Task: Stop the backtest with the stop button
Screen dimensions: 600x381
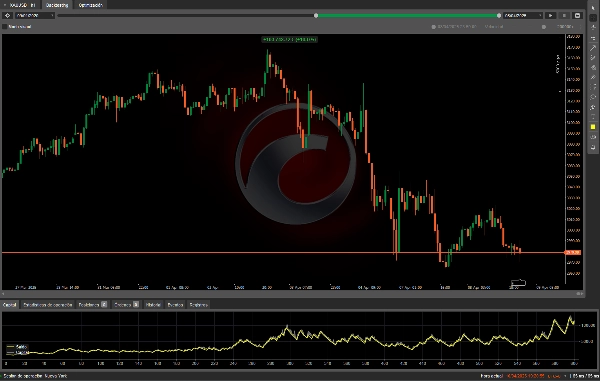Action: tap(564, 16)
